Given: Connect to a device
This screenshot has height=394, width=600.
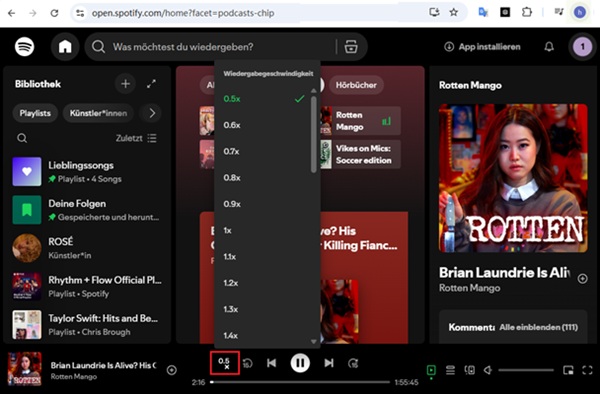Looking at the screenshot, I should (x=470, y=370).
